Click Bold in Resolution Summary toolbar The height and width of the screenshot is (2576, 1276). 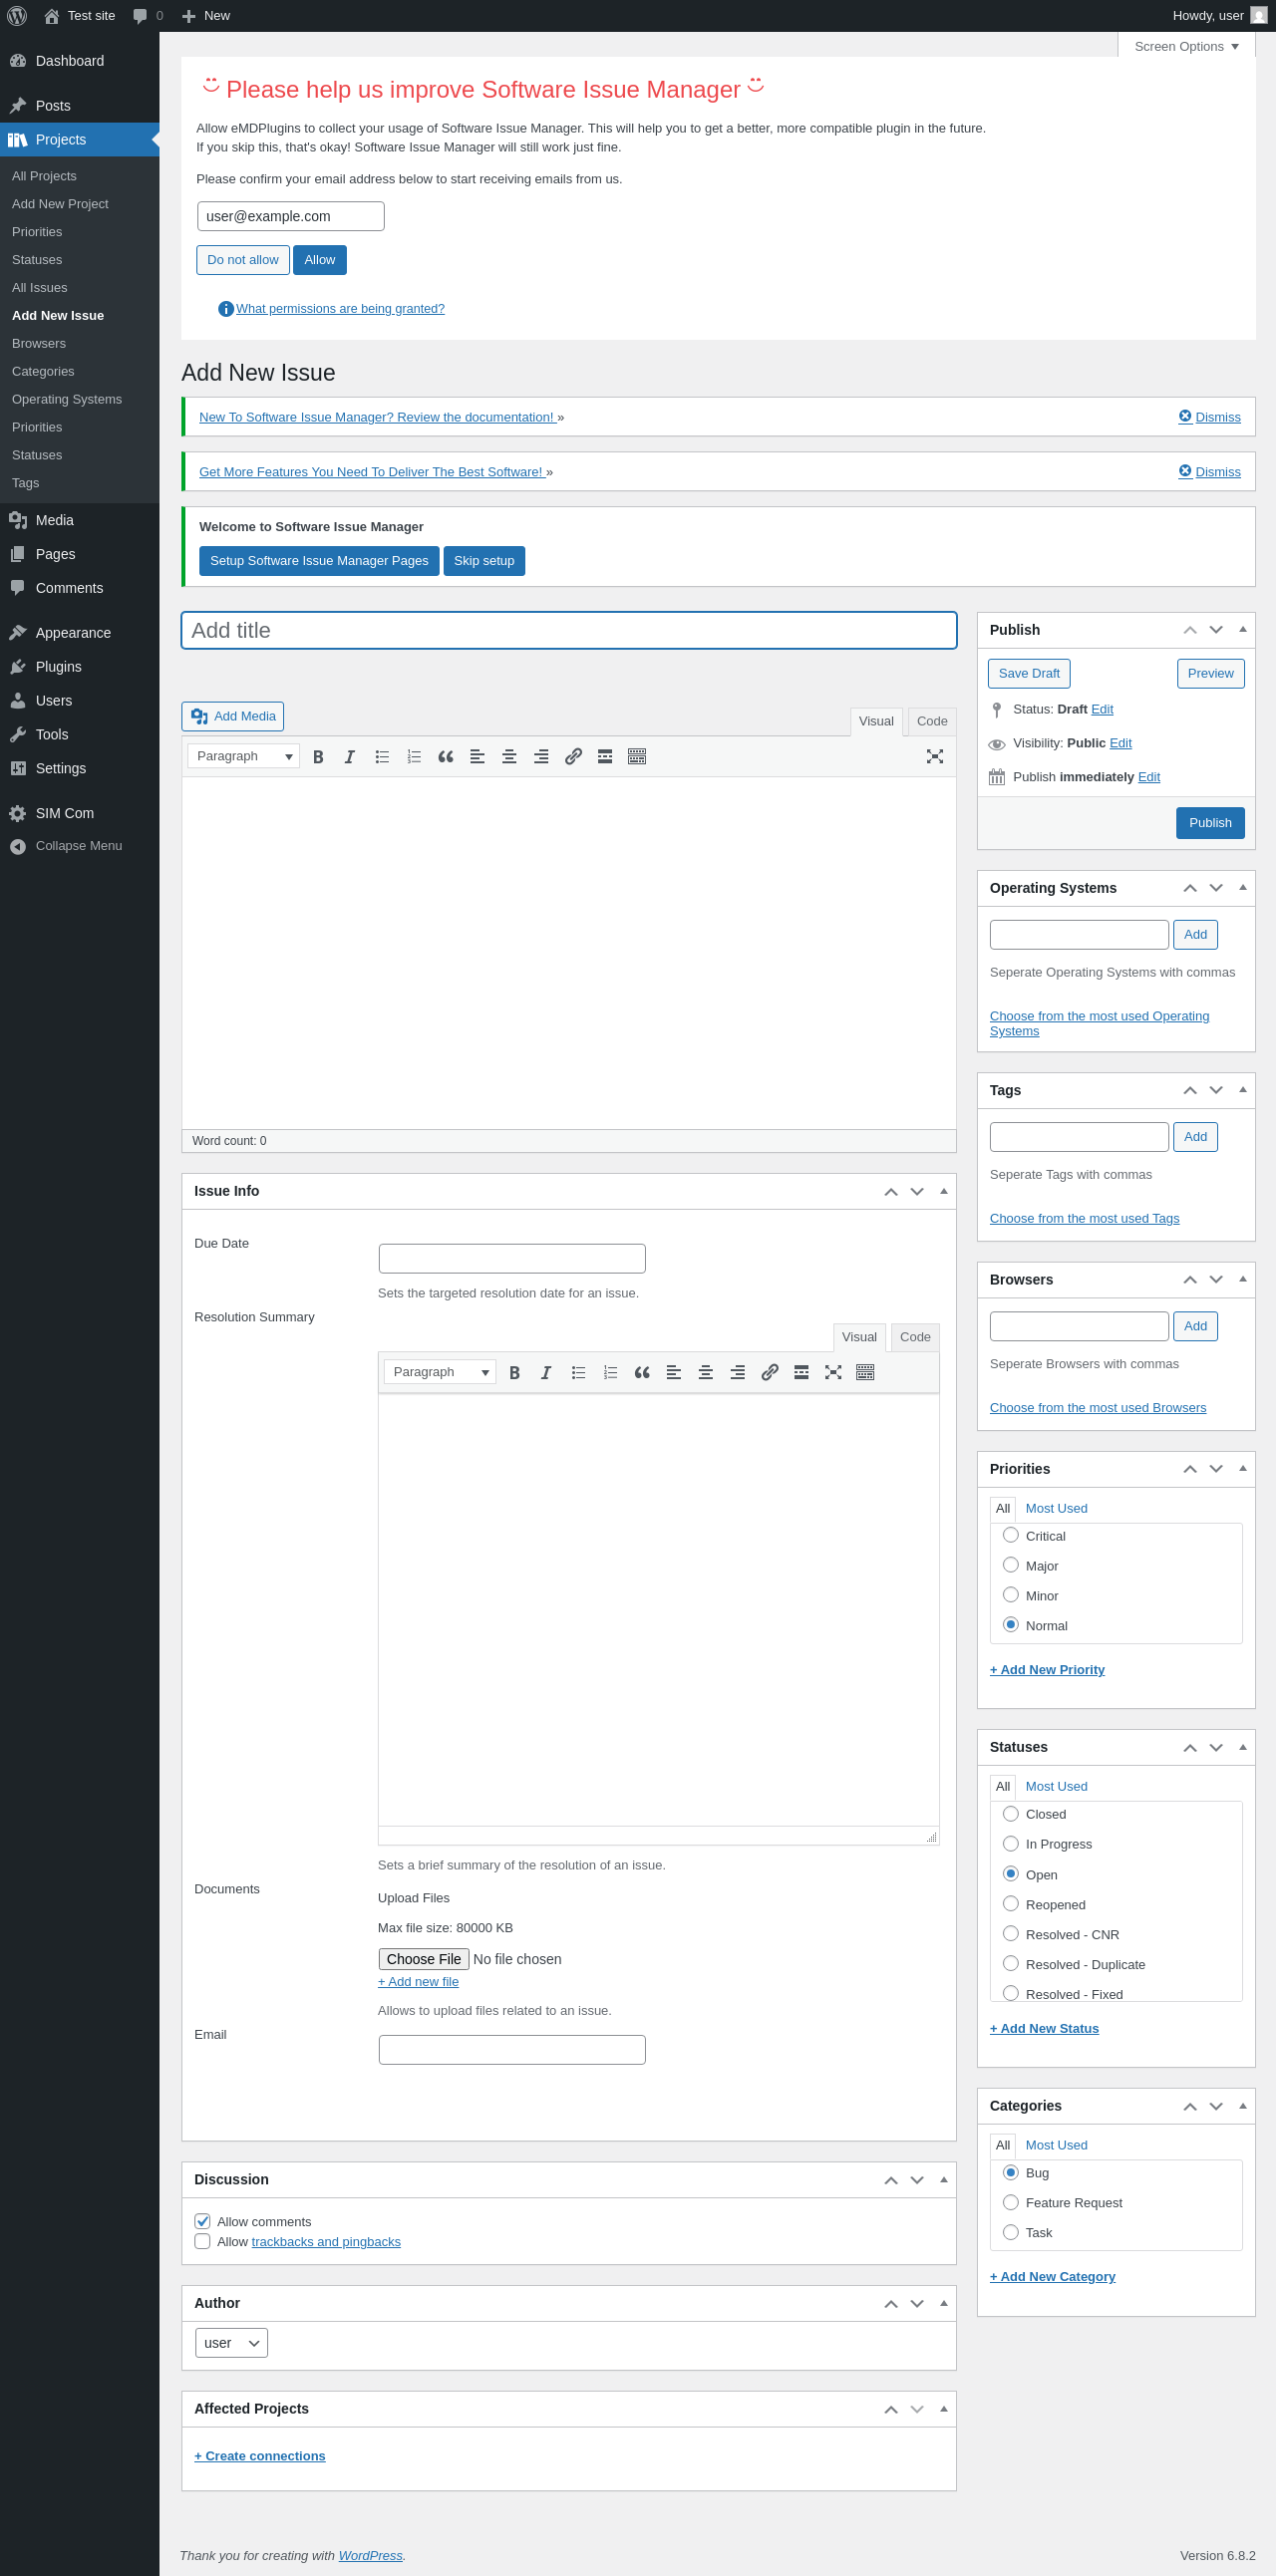515,1373
